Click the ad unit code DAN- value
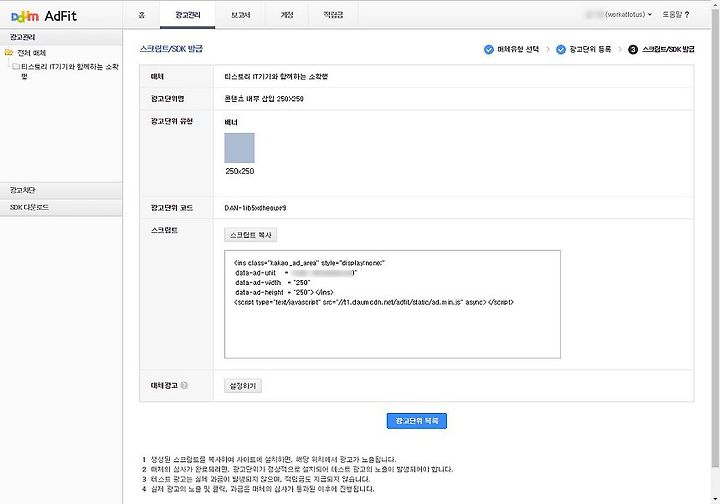 tap(255, 208)
